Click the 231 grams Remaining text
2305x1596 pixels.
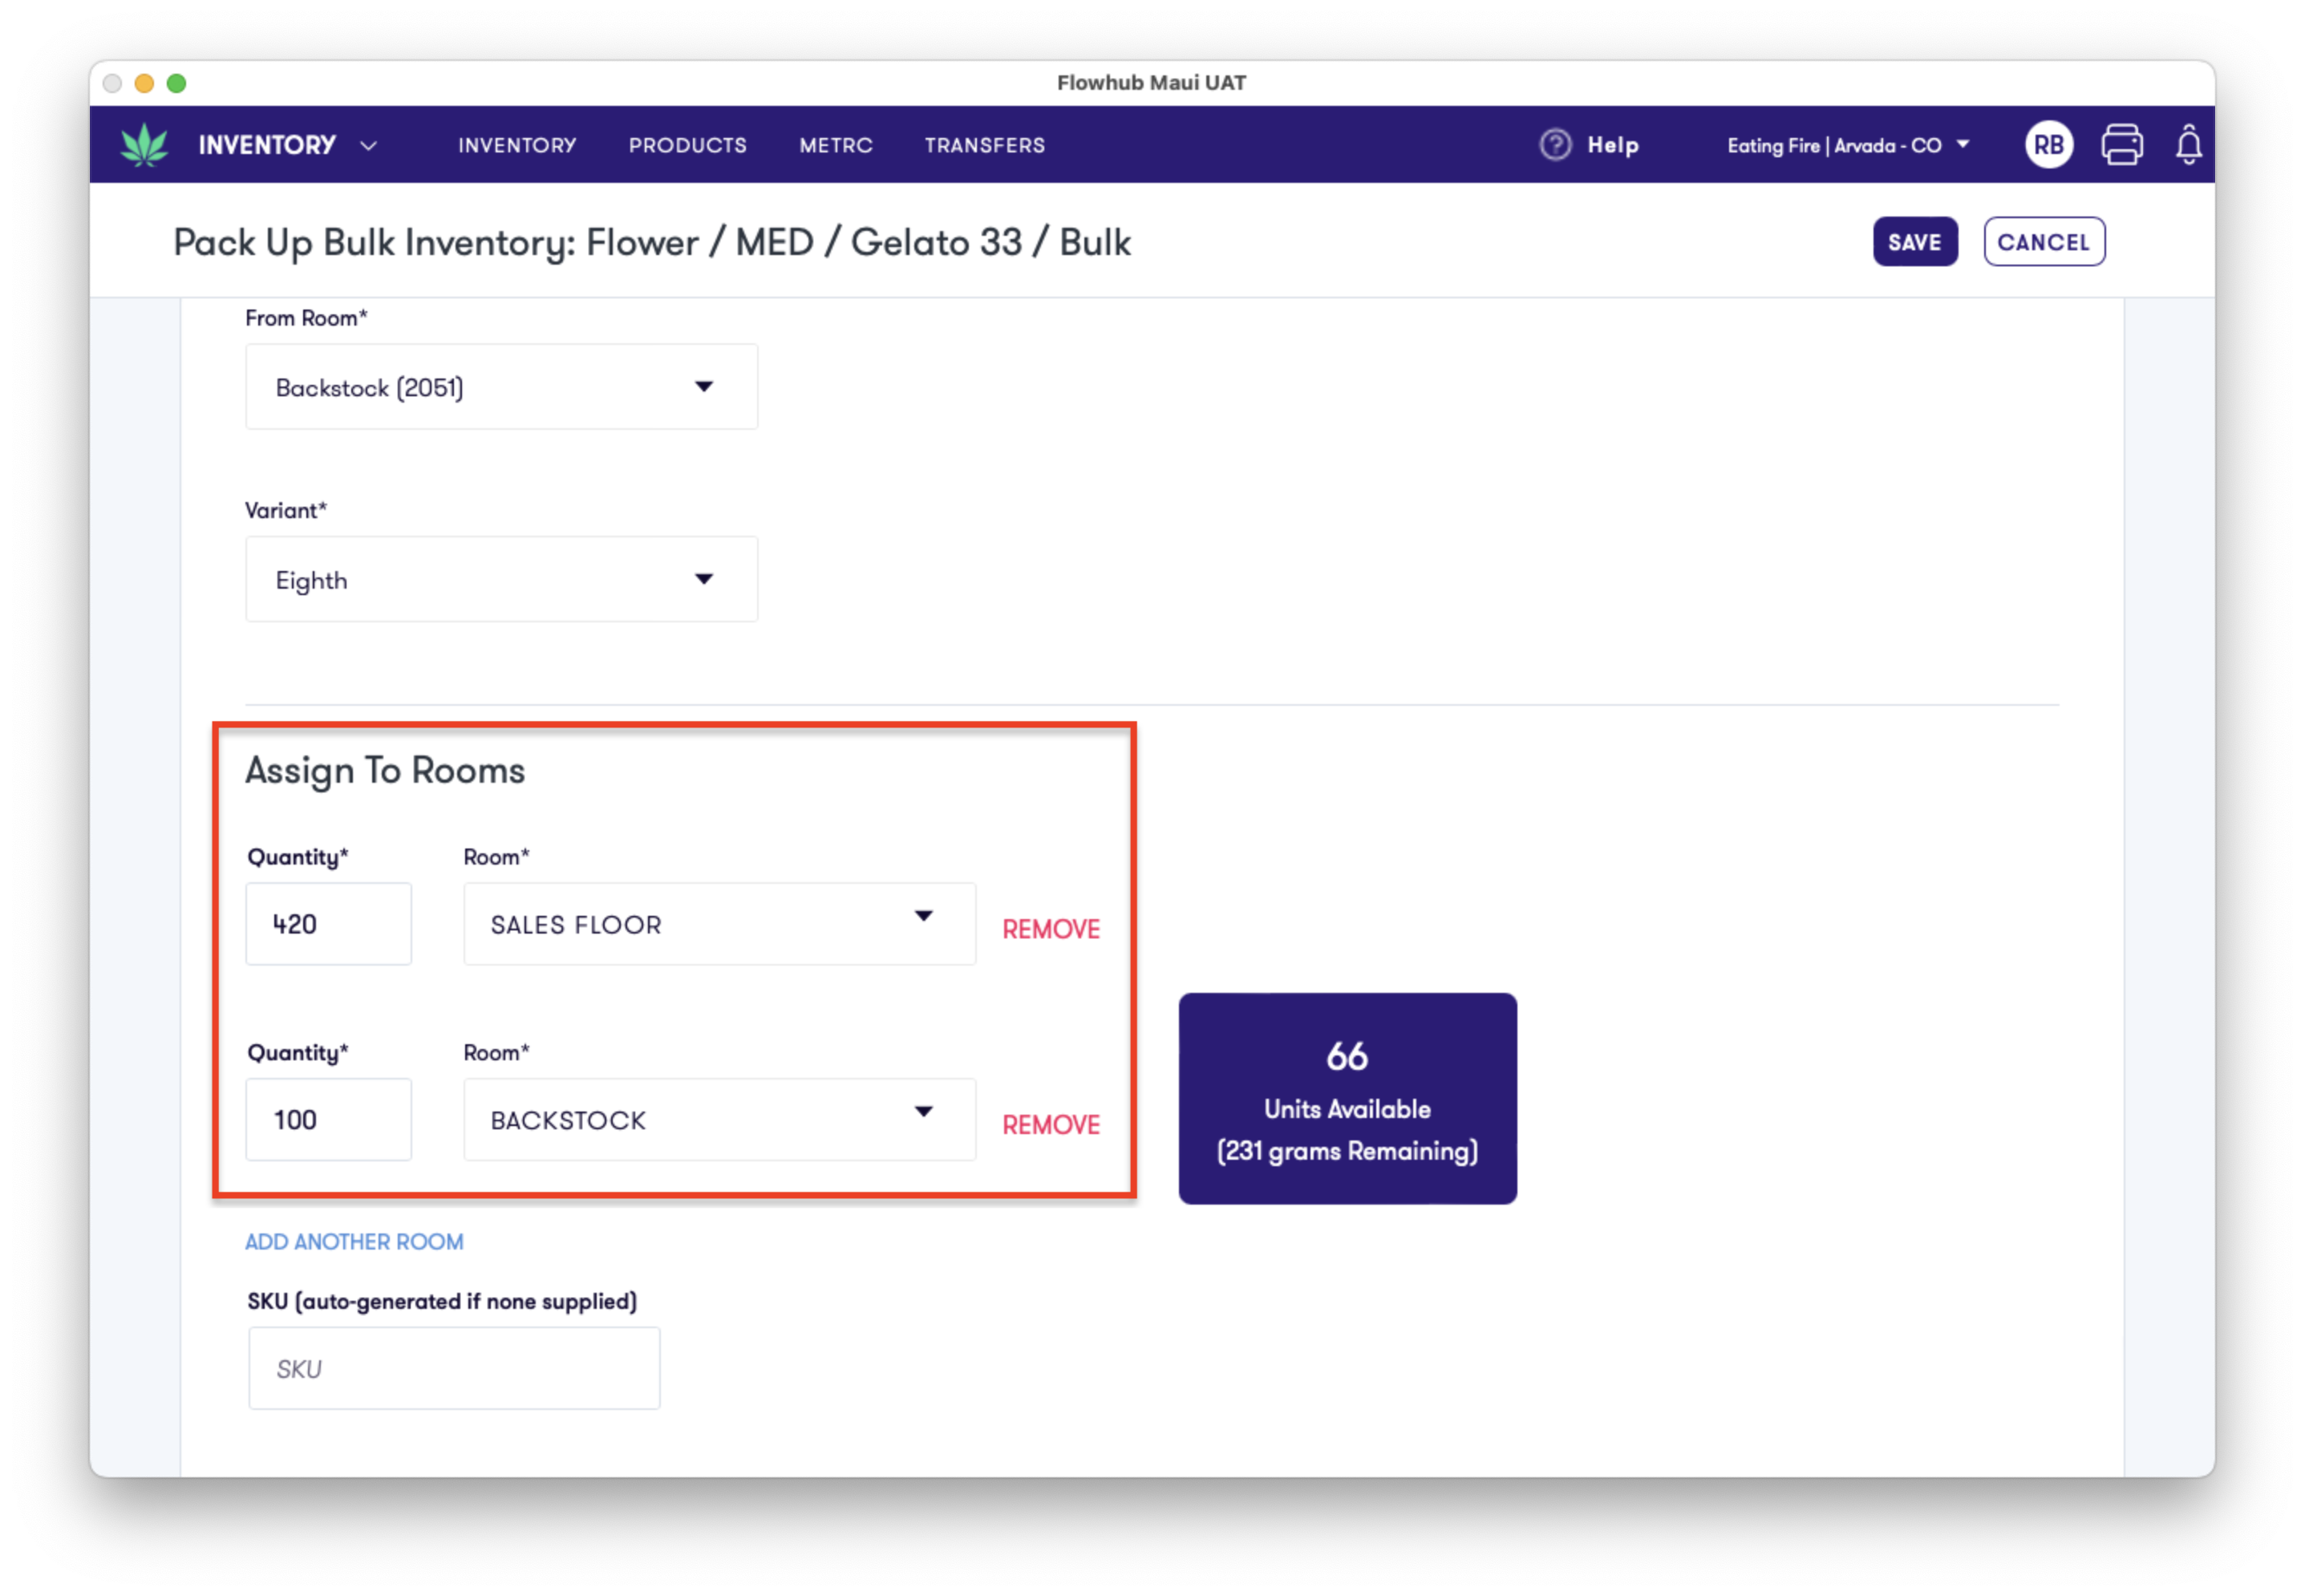1347,1151
